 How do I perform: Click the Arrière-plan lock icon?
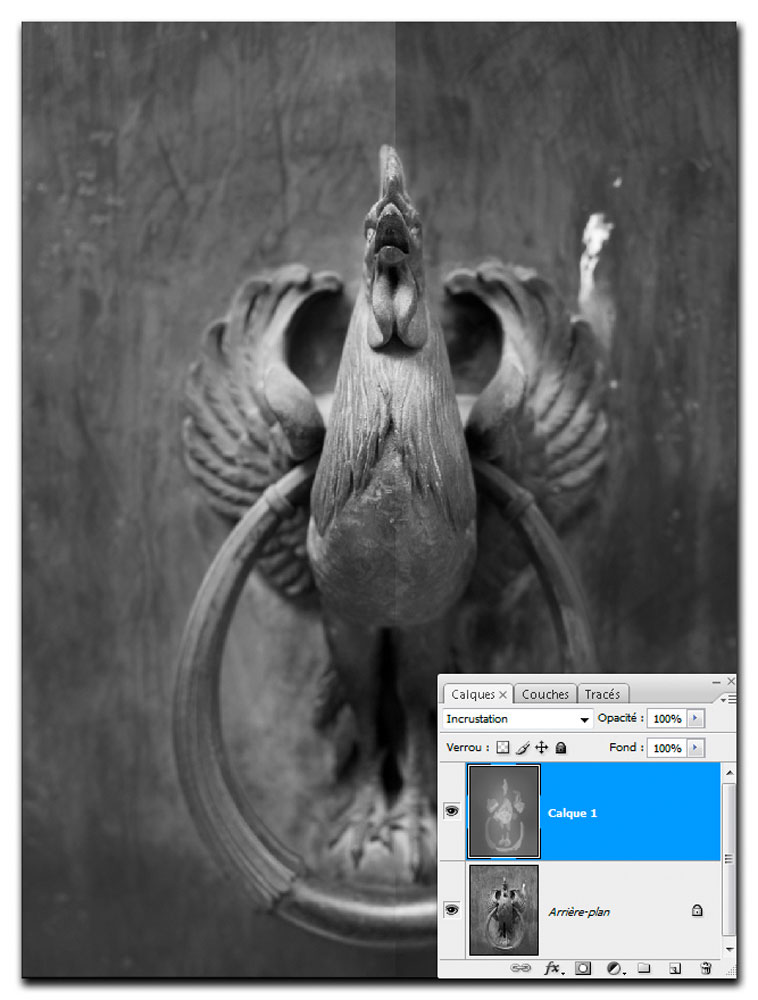(x=697, y=910)
